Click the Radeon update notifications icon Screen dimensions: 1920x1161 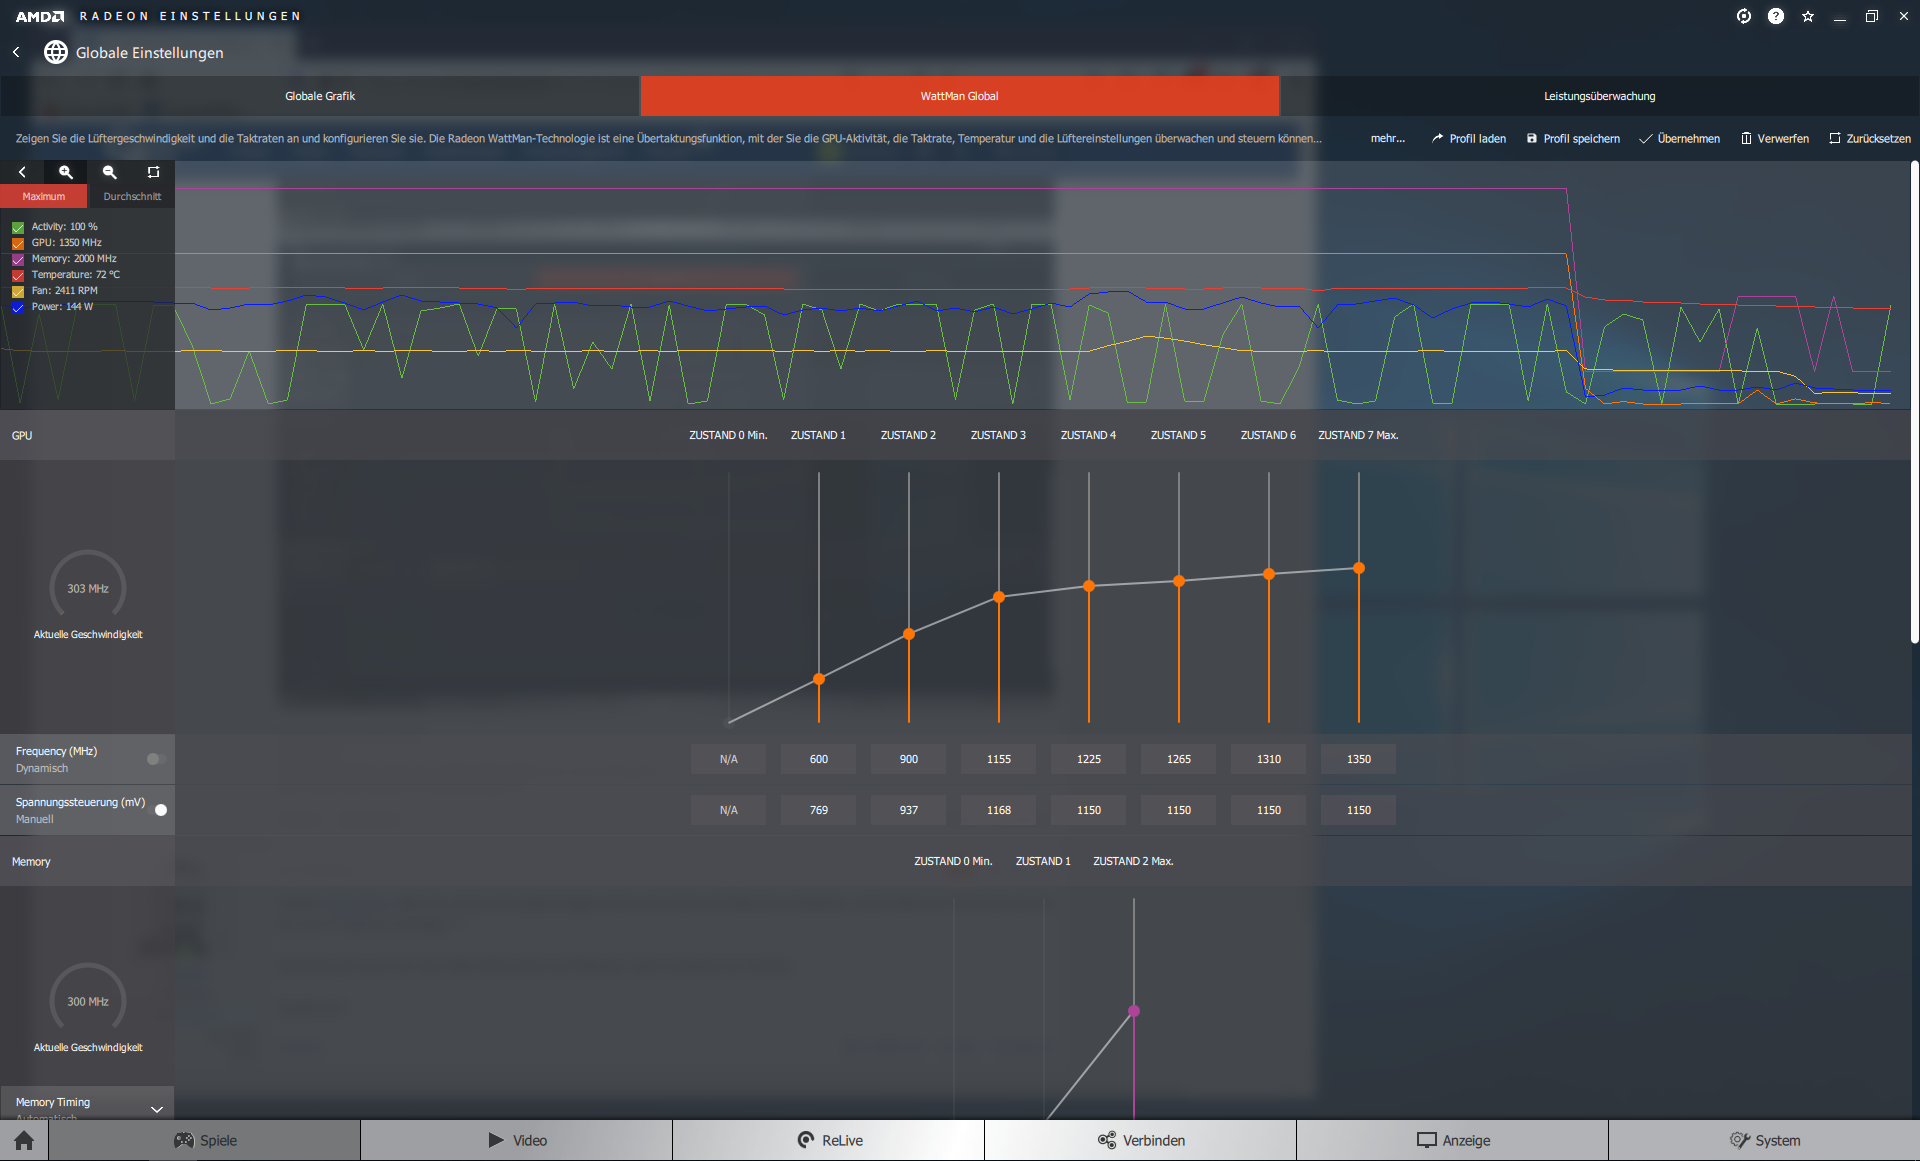[x=1743, y=16]
